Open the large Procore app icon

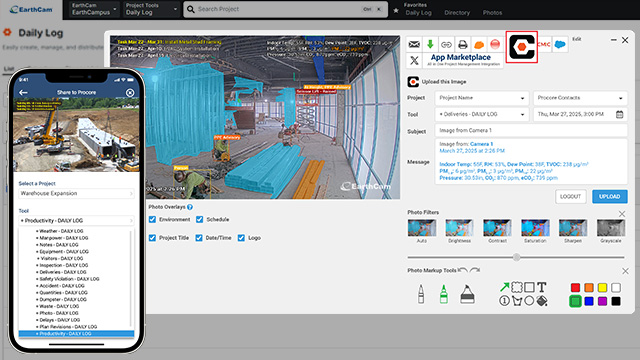(x=522, y=47)
